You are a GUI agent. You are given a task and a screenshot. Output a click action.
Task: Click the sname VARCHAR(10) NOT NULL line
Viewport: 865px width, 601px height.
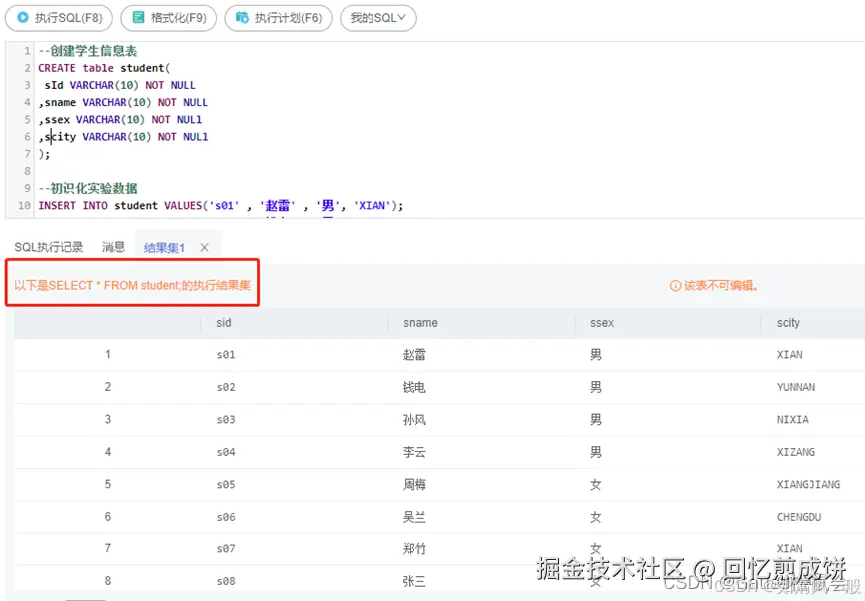[x=123, y=103]
